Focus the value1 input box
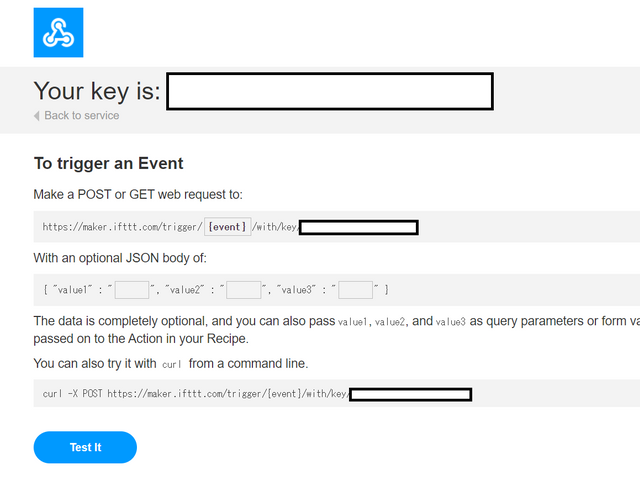This screenshot has width=640, height=480. (132, 290)
